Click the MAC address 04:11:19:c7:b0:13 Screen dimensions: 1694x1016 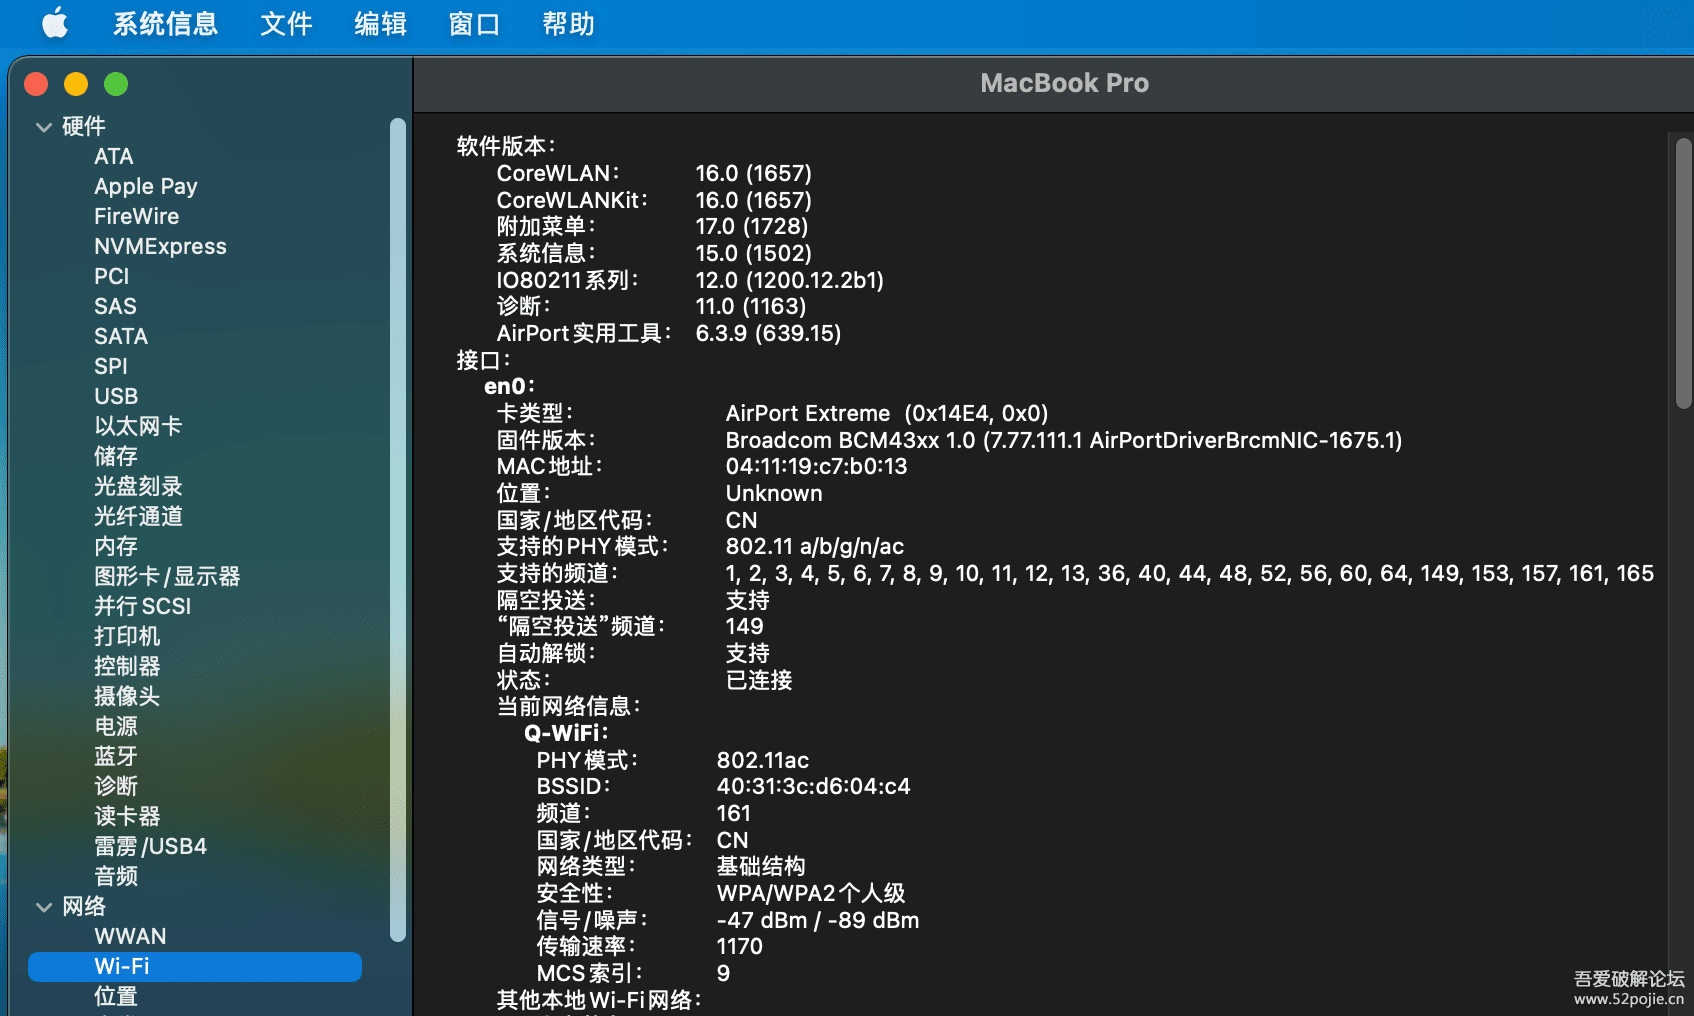(x=816, y=467)
